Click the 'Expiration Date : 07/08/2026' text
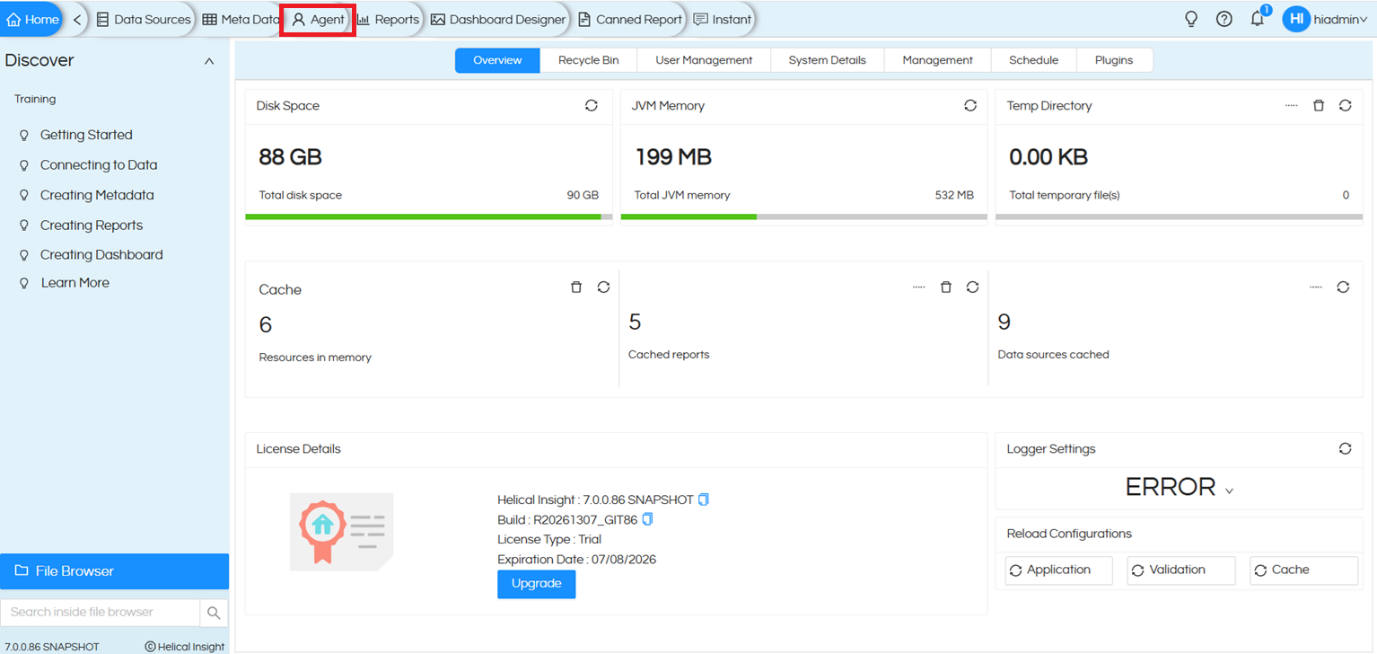 (577, 559)
